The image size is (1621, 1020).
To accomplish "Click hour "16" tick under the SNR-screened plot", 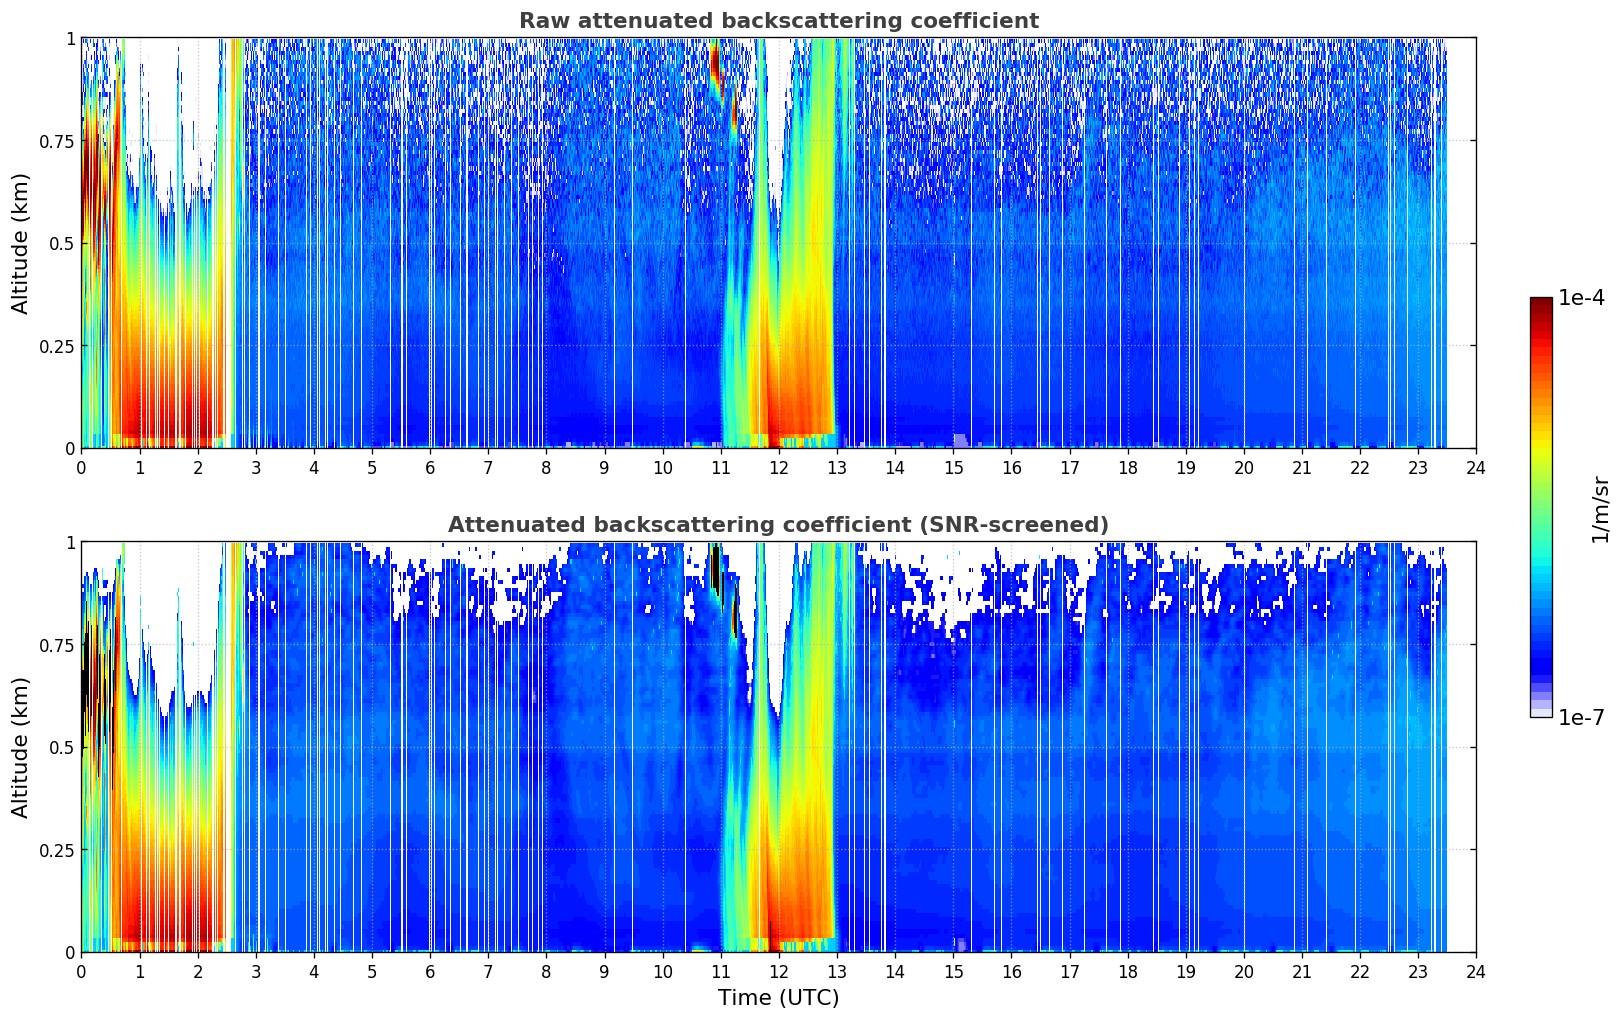I will 1011,971.
